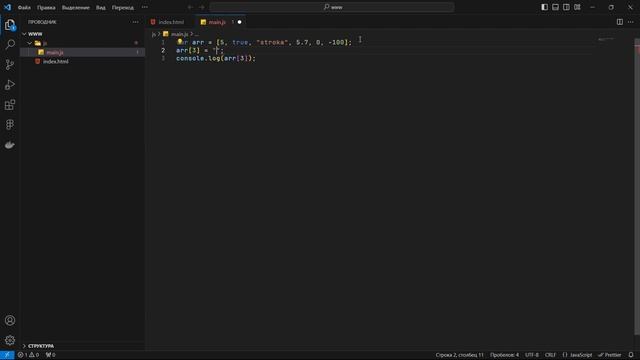Go forward with the right arrow

click(x=202, y=7)
